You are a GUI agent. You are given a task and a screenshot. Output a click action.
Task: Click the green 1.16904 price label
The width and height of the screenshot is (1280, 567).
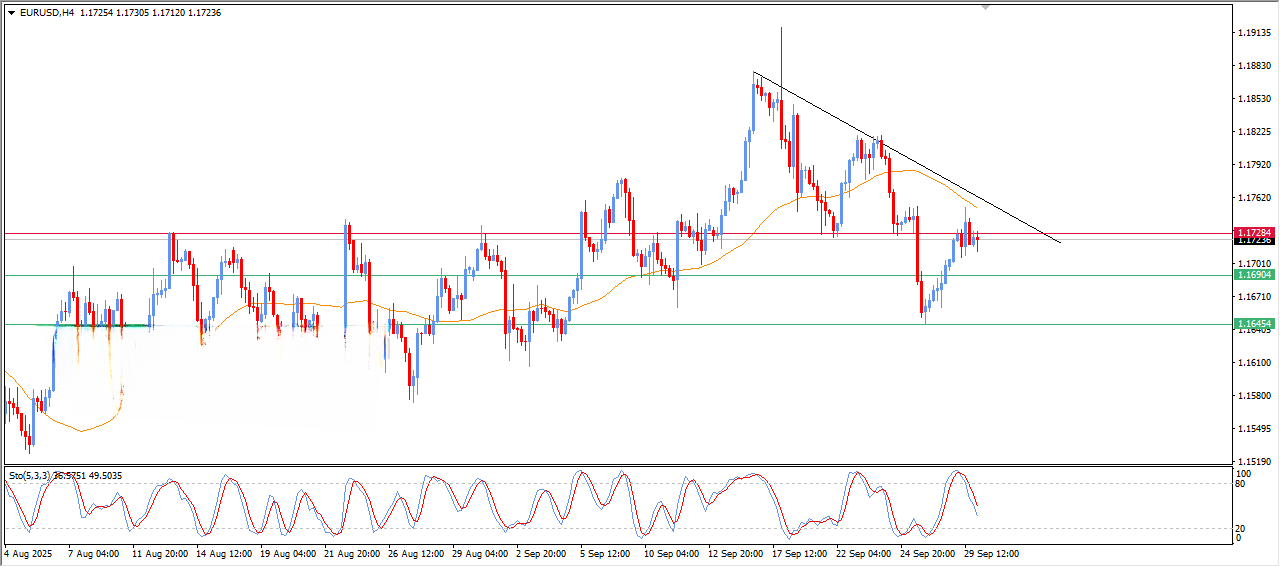click(1254, 275)
